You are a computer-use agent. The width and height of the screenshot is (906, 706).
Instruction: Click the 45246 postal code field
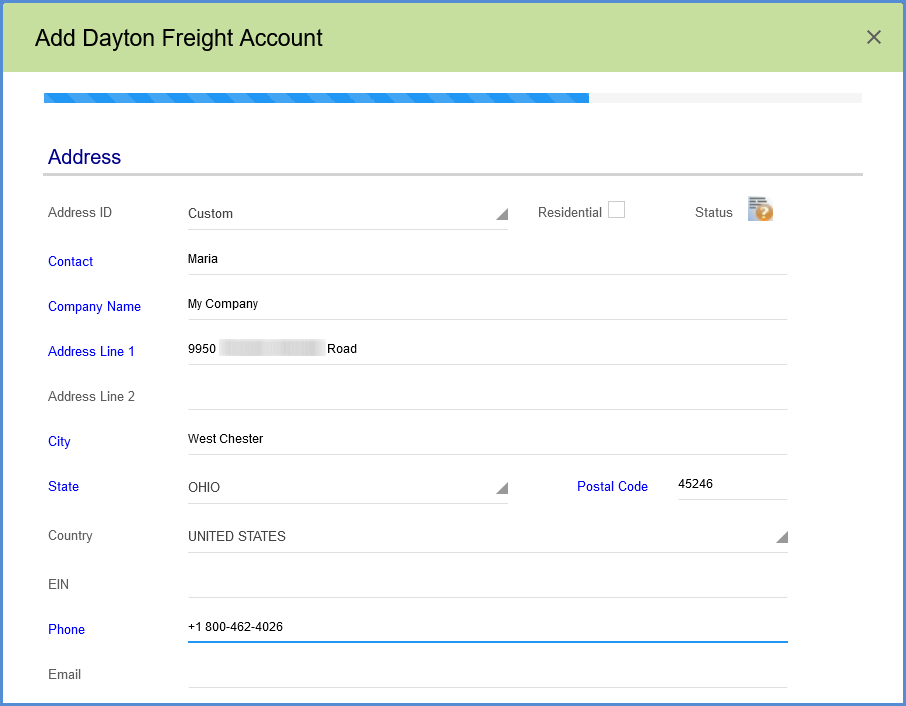732,483
